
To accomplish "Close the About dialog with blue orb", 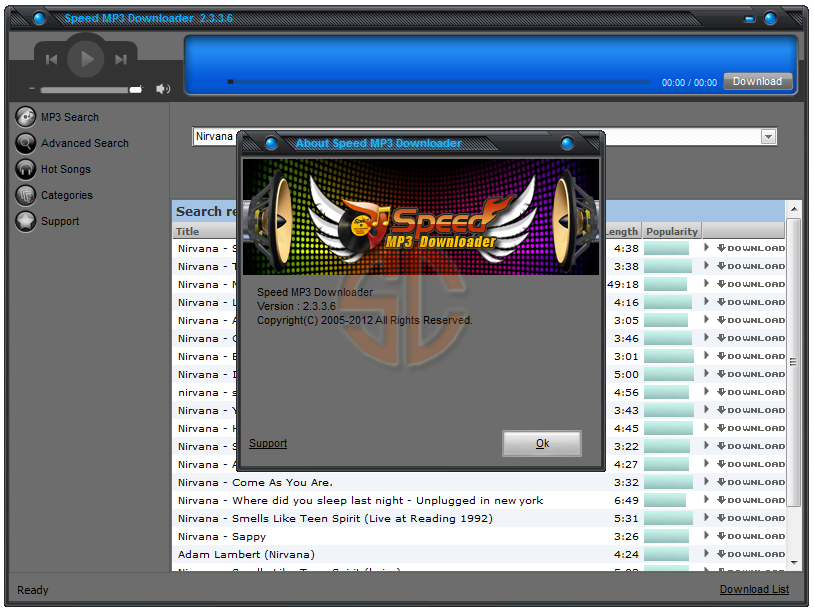I will [x=567, y=143].
